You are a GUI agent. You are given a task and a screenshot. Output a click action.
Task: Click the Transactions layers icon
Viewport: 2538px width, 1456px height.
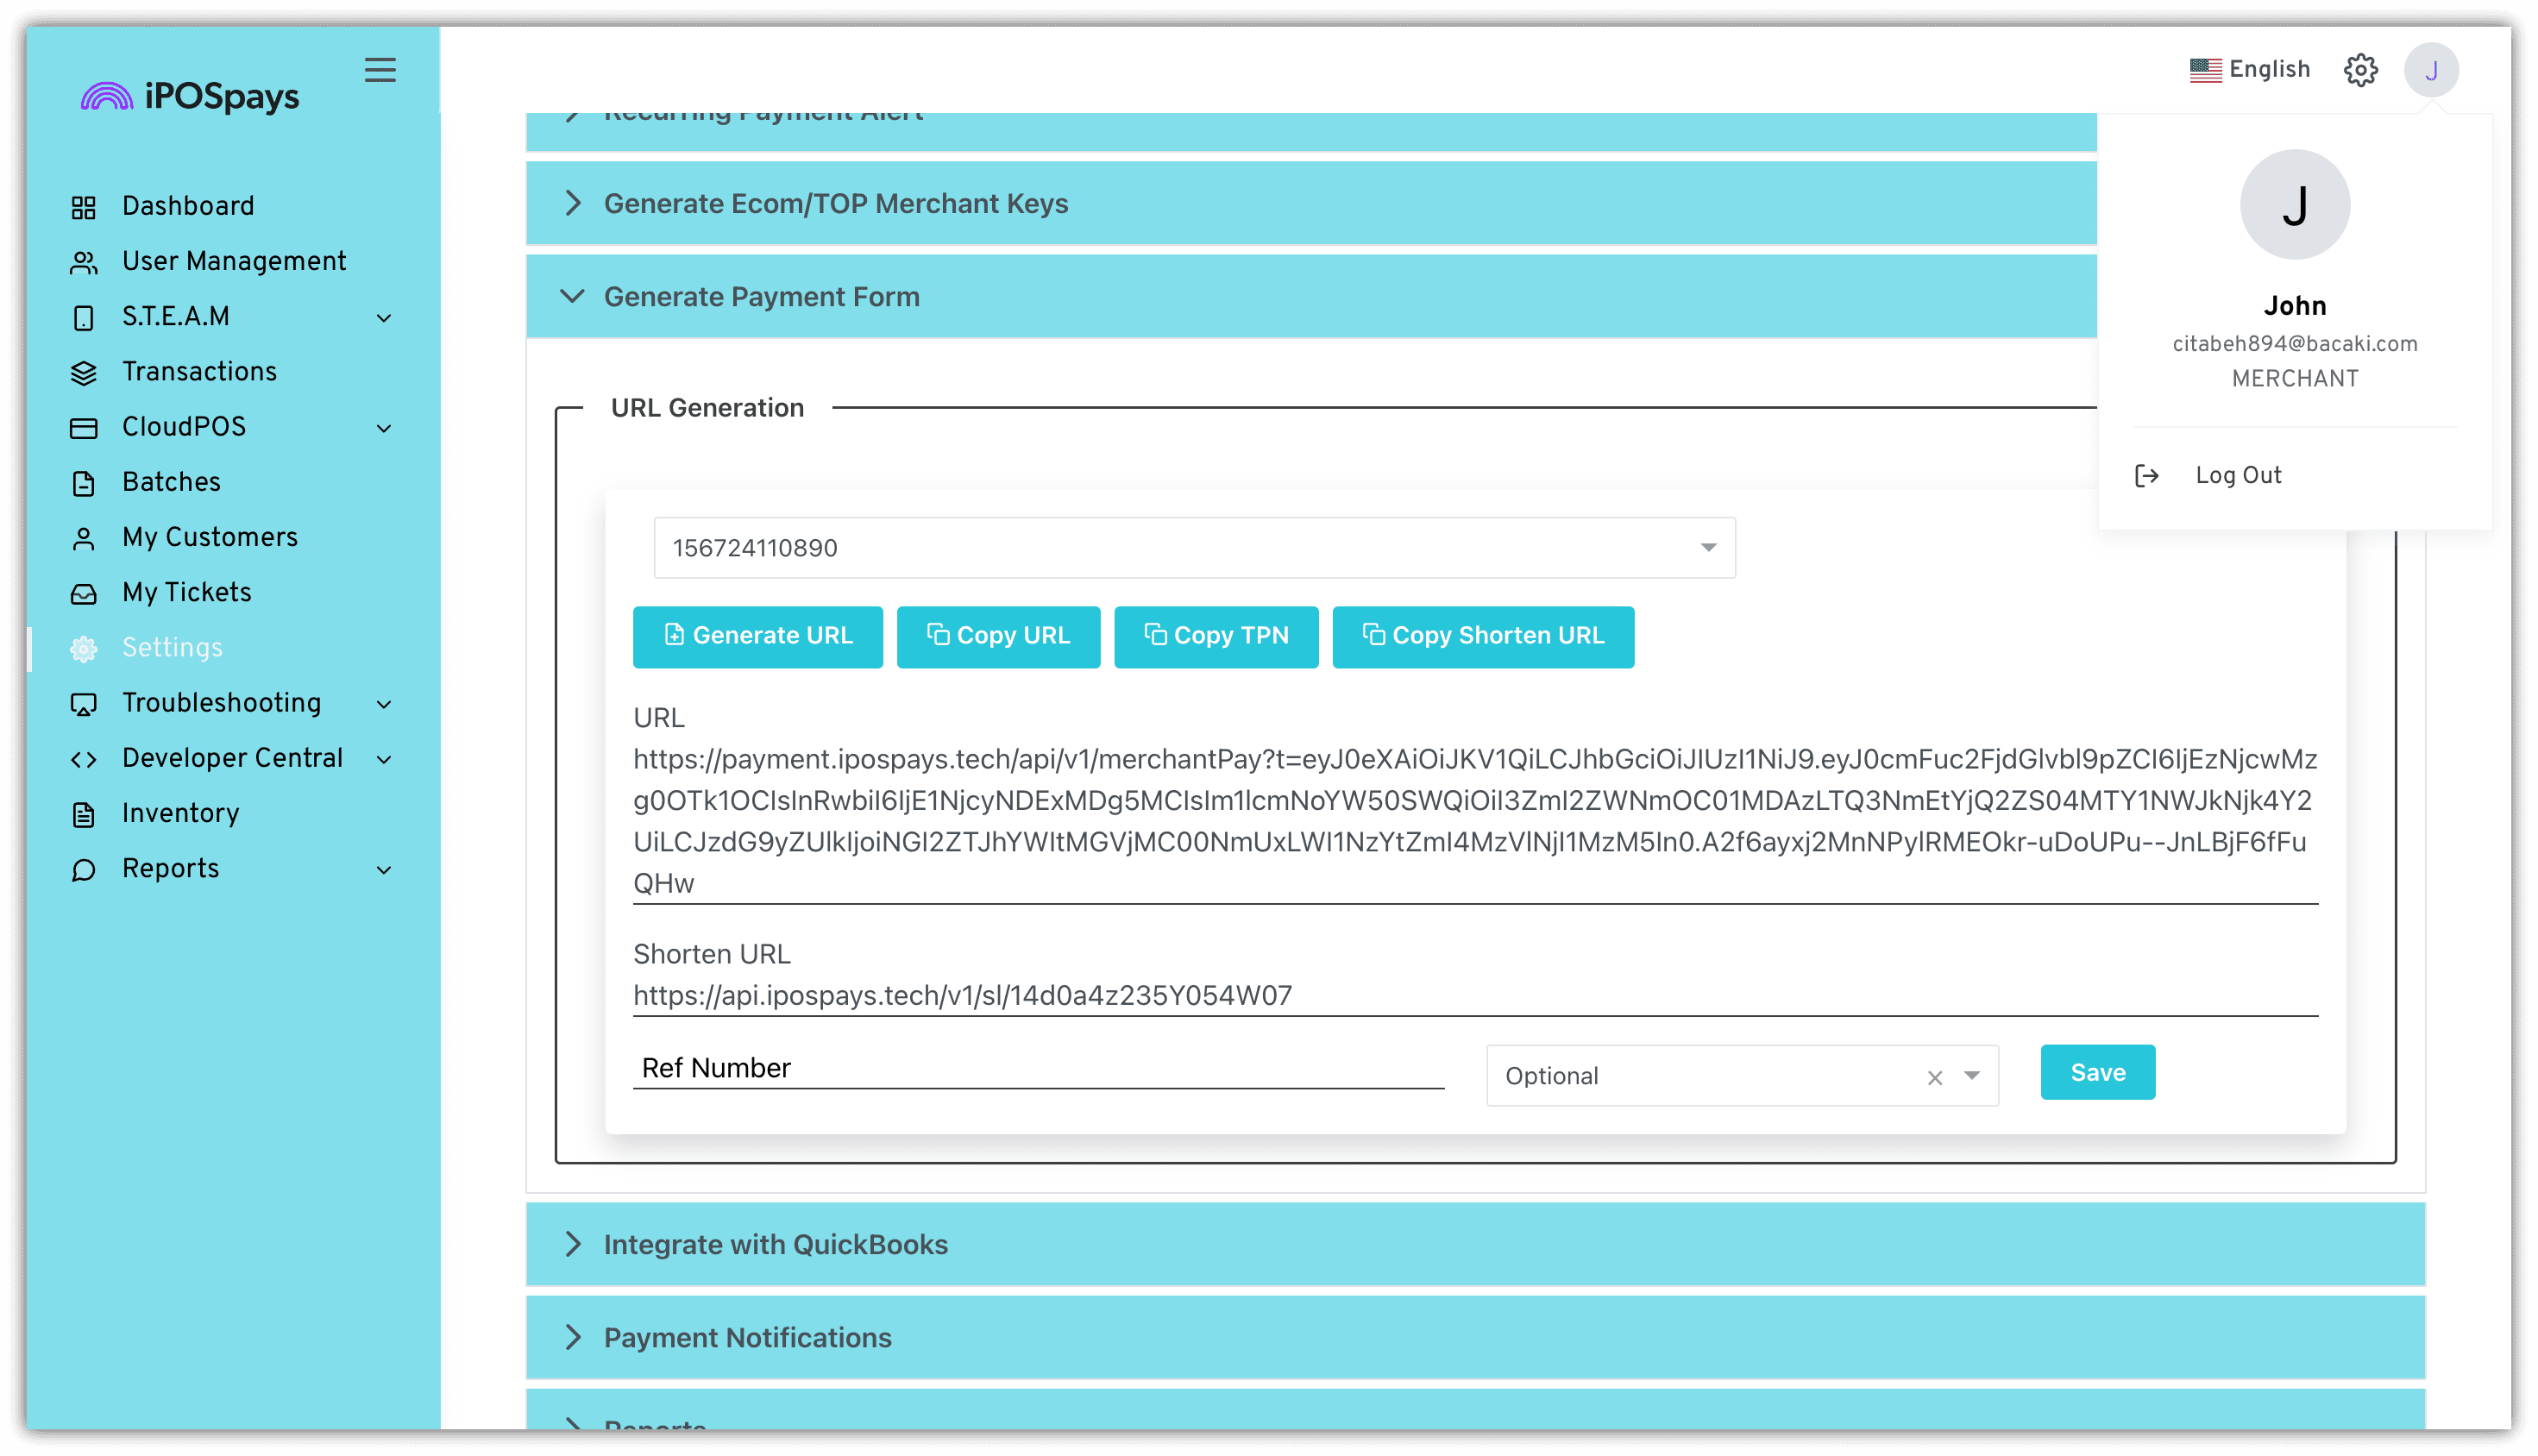[x=84, y=372]
